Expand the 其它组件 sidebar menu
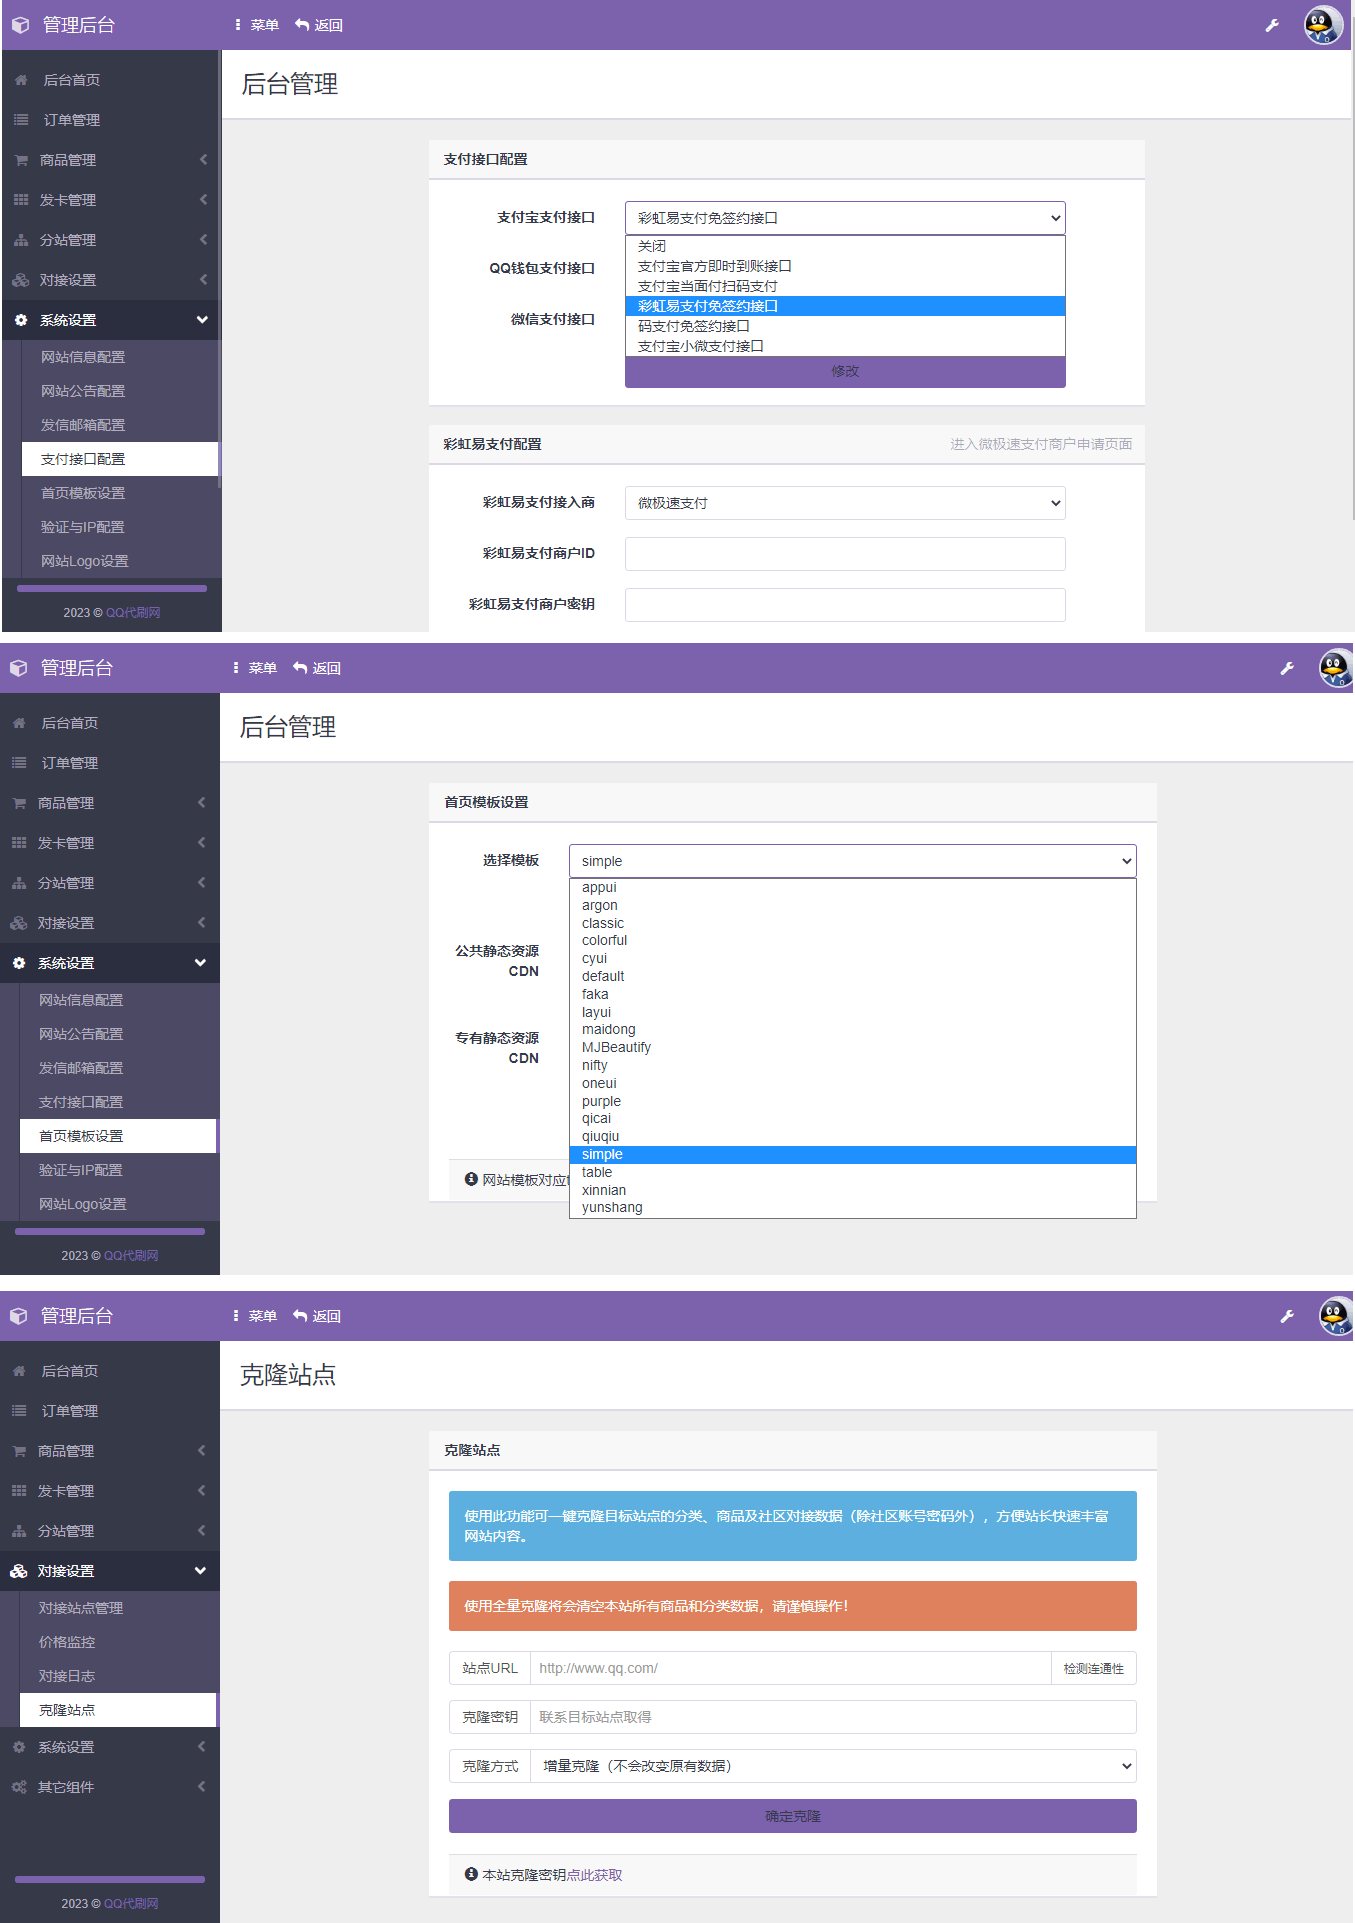Screen dimensions: 1355x1923 coord(110,1787)
